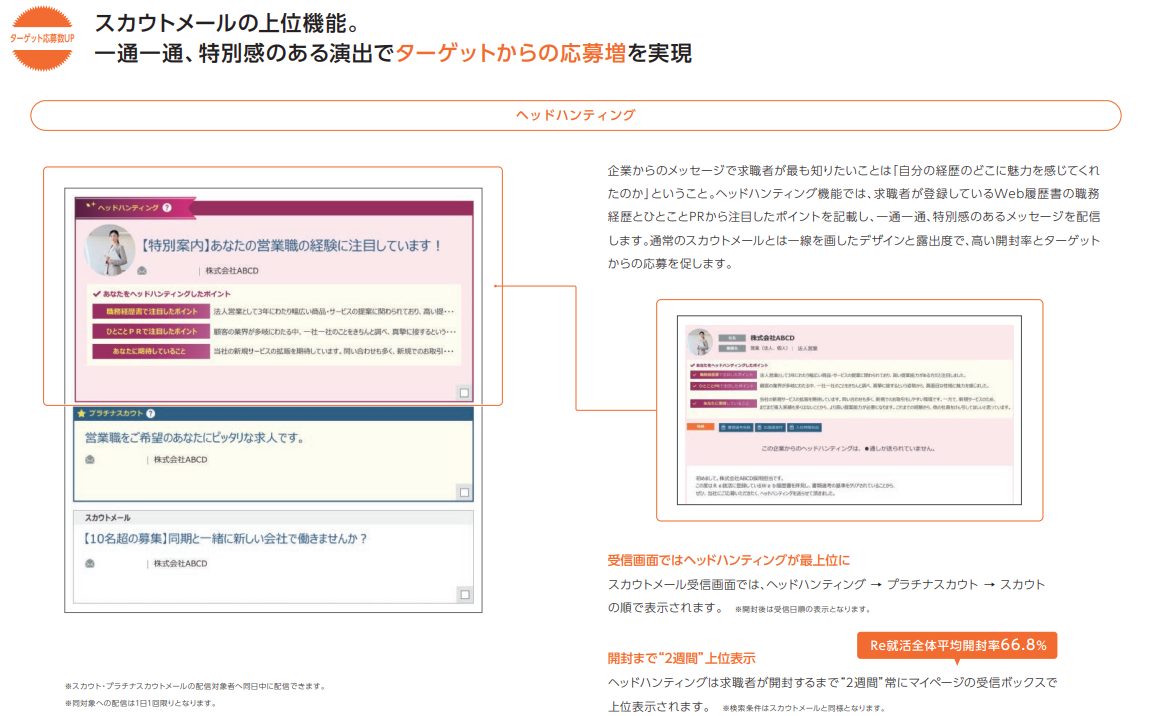Viewport: 1154px width, 716px height.
Task: Click the headhunting detail screen thumbnail
Action: tap(849, 410)
